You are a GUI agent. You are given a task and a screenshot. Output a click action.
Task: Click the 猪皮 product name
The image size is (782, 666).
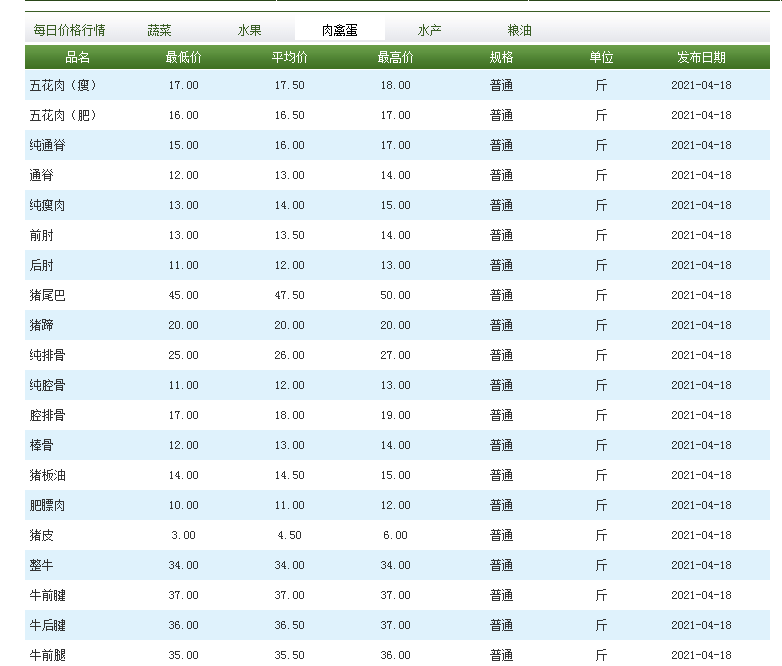pos(41,535)
